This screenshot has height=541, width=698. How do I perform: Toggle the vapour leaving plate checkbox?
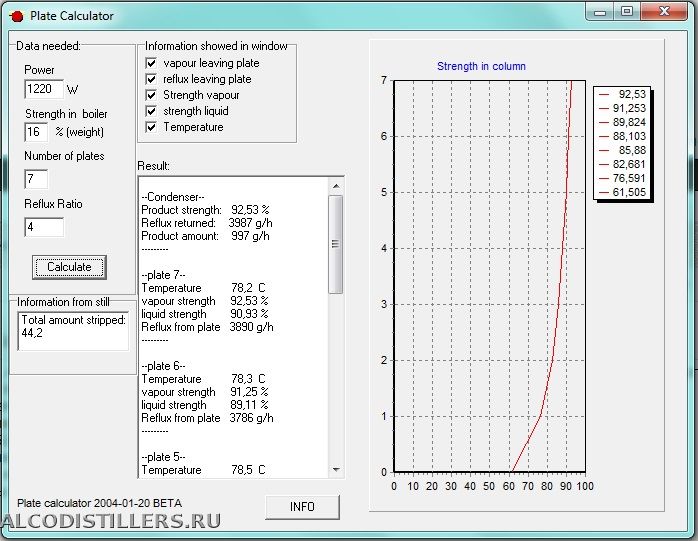[152, 63]
